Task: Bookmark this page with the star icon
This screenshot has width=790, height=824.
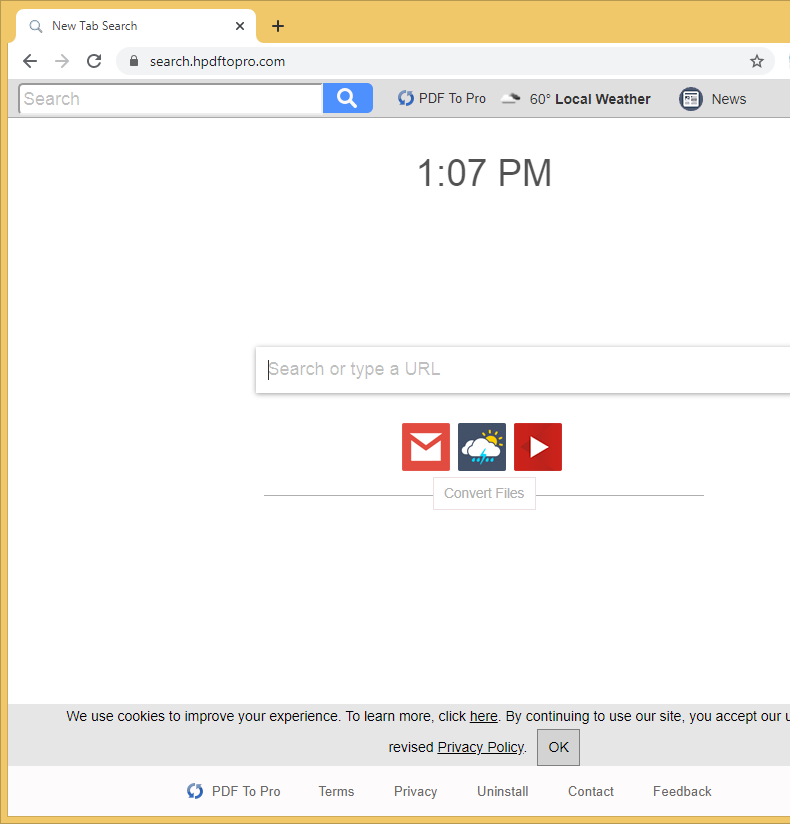Action: [x=756, y=61]
